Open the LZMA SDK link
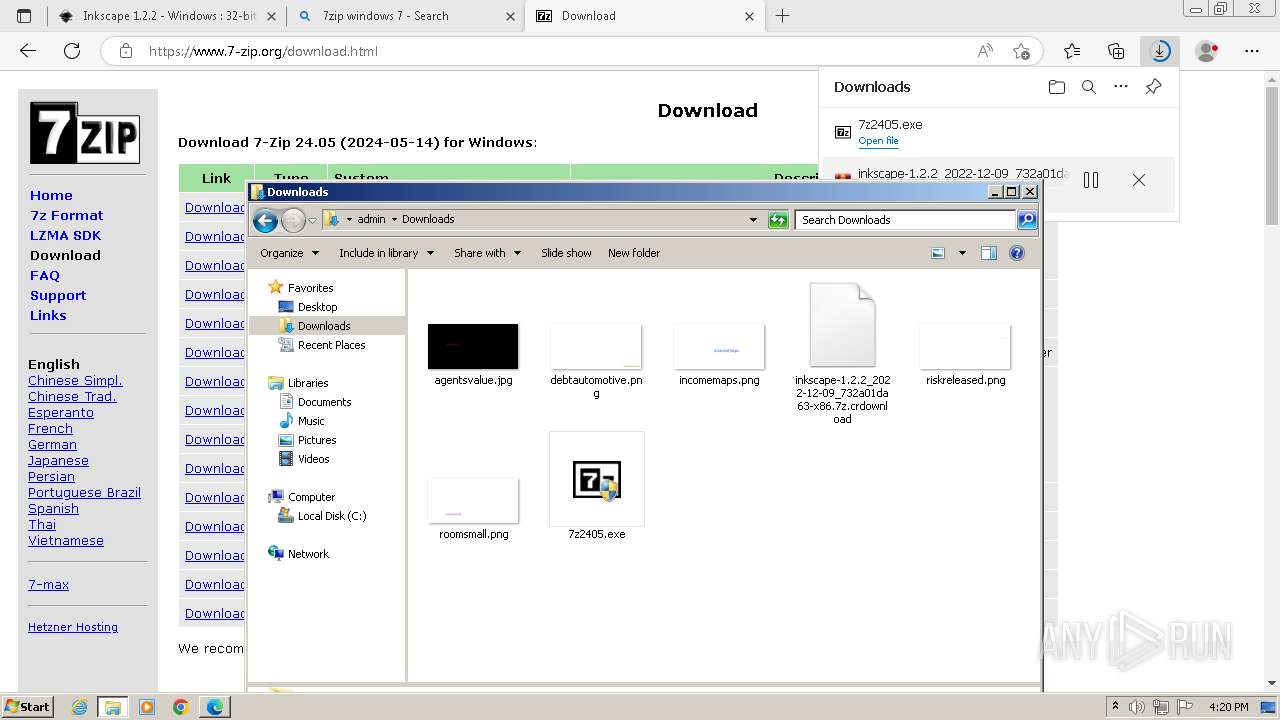The width and height of the screenshot is (1280, 720). [x=65, y=235]
